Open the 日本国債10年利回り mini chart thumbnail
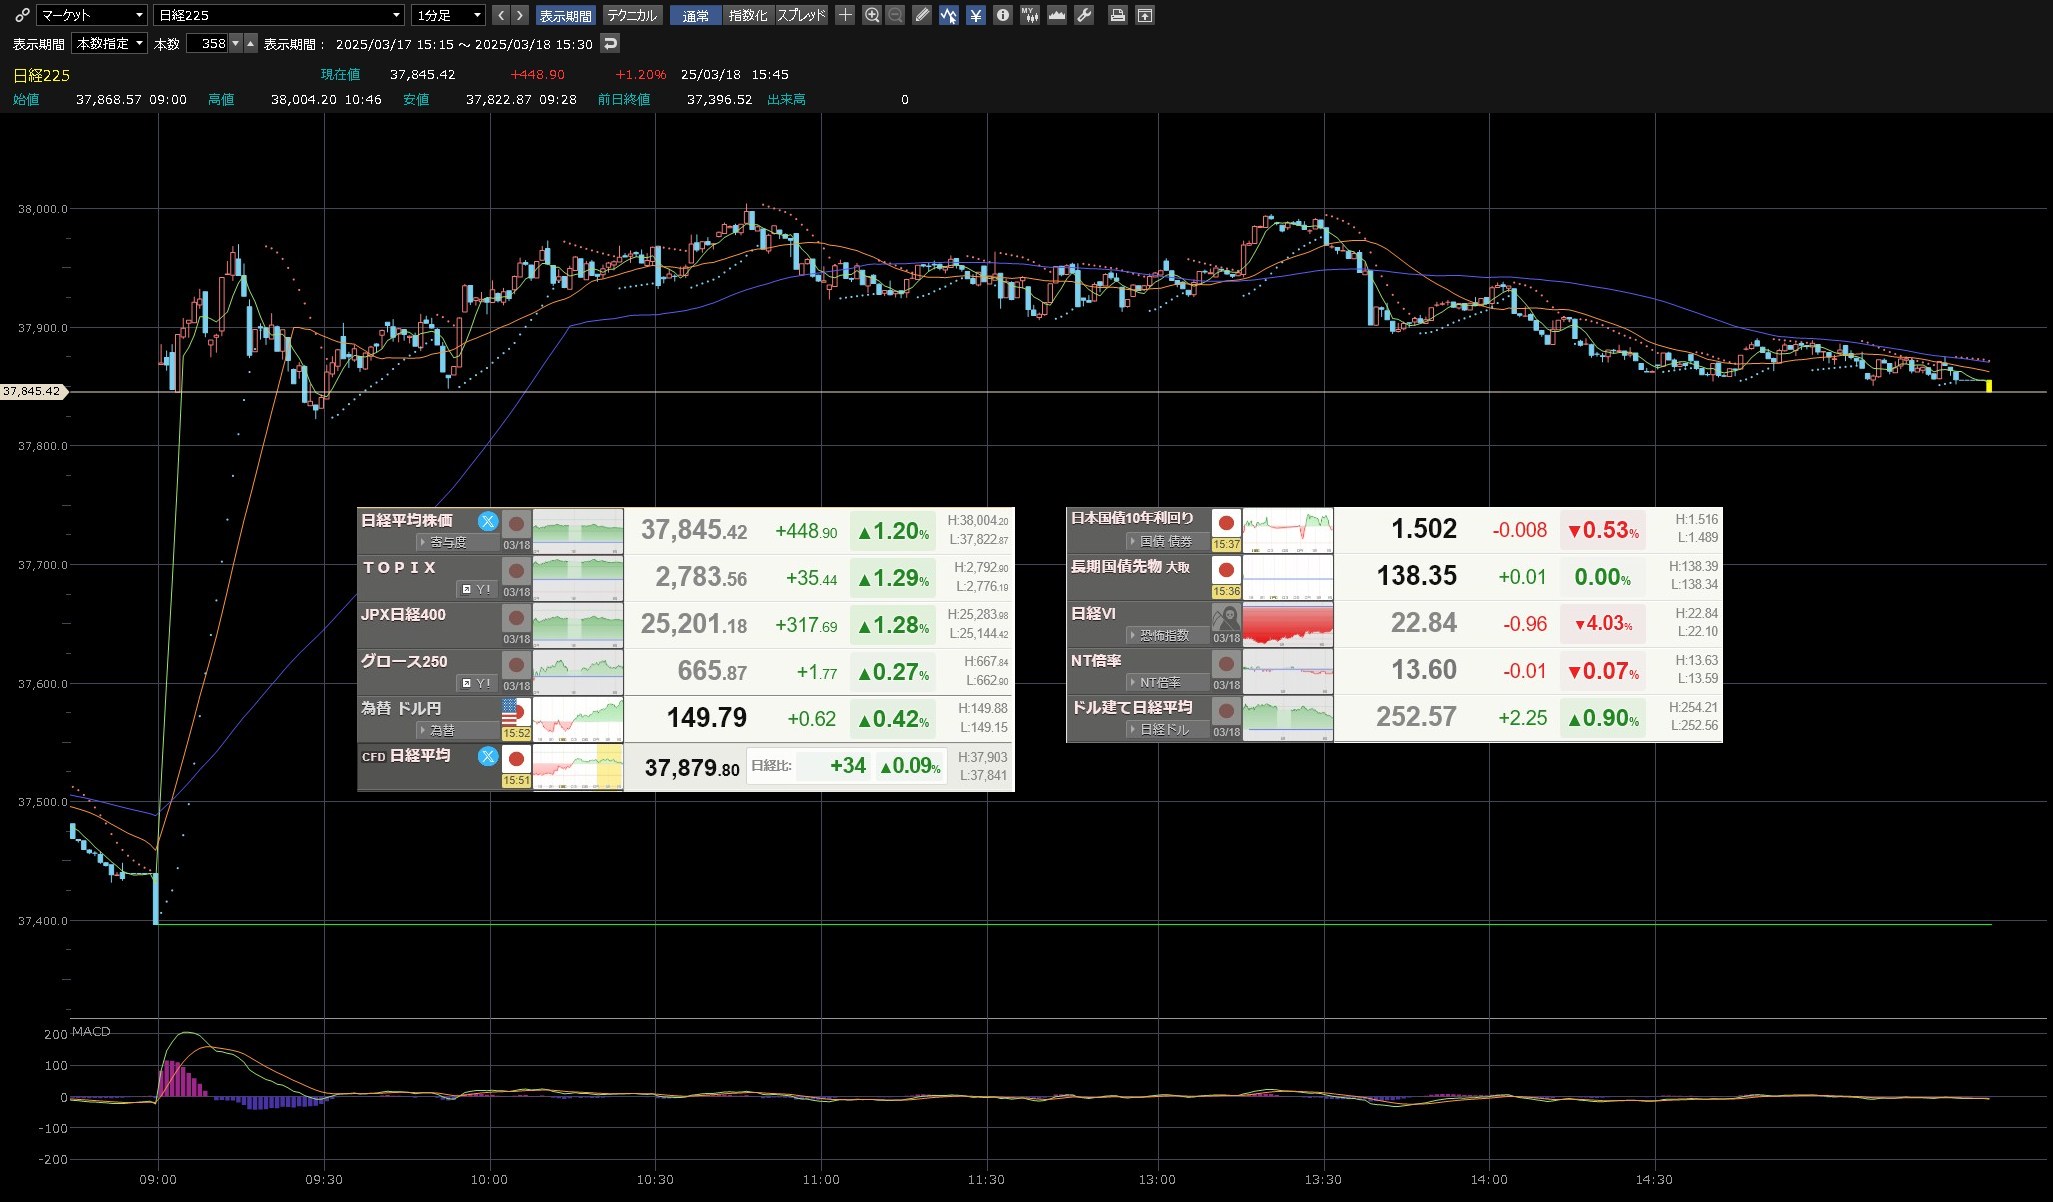 (x=1288, y=530)
